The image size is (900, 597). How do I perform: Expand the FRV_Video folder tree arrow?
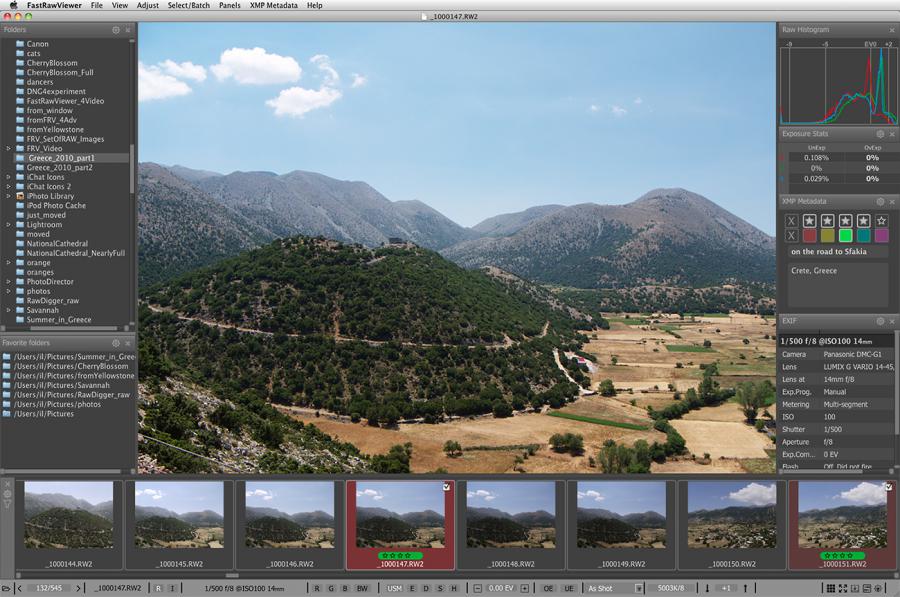[8, 148]
